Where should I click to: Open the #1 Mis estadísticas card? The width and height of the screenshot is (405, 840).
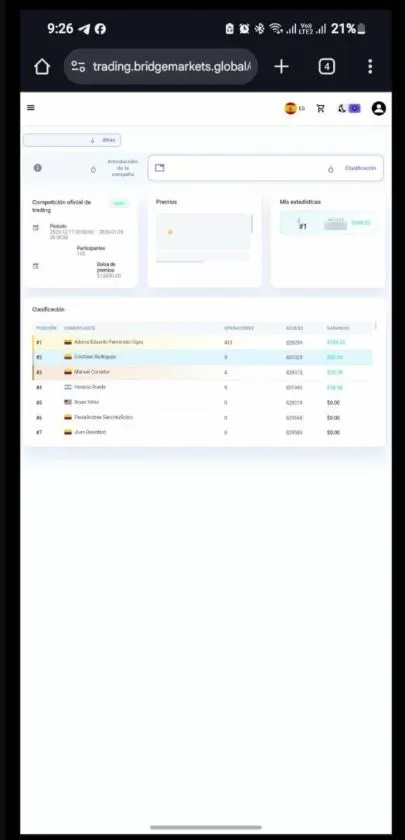click(328, 223)
